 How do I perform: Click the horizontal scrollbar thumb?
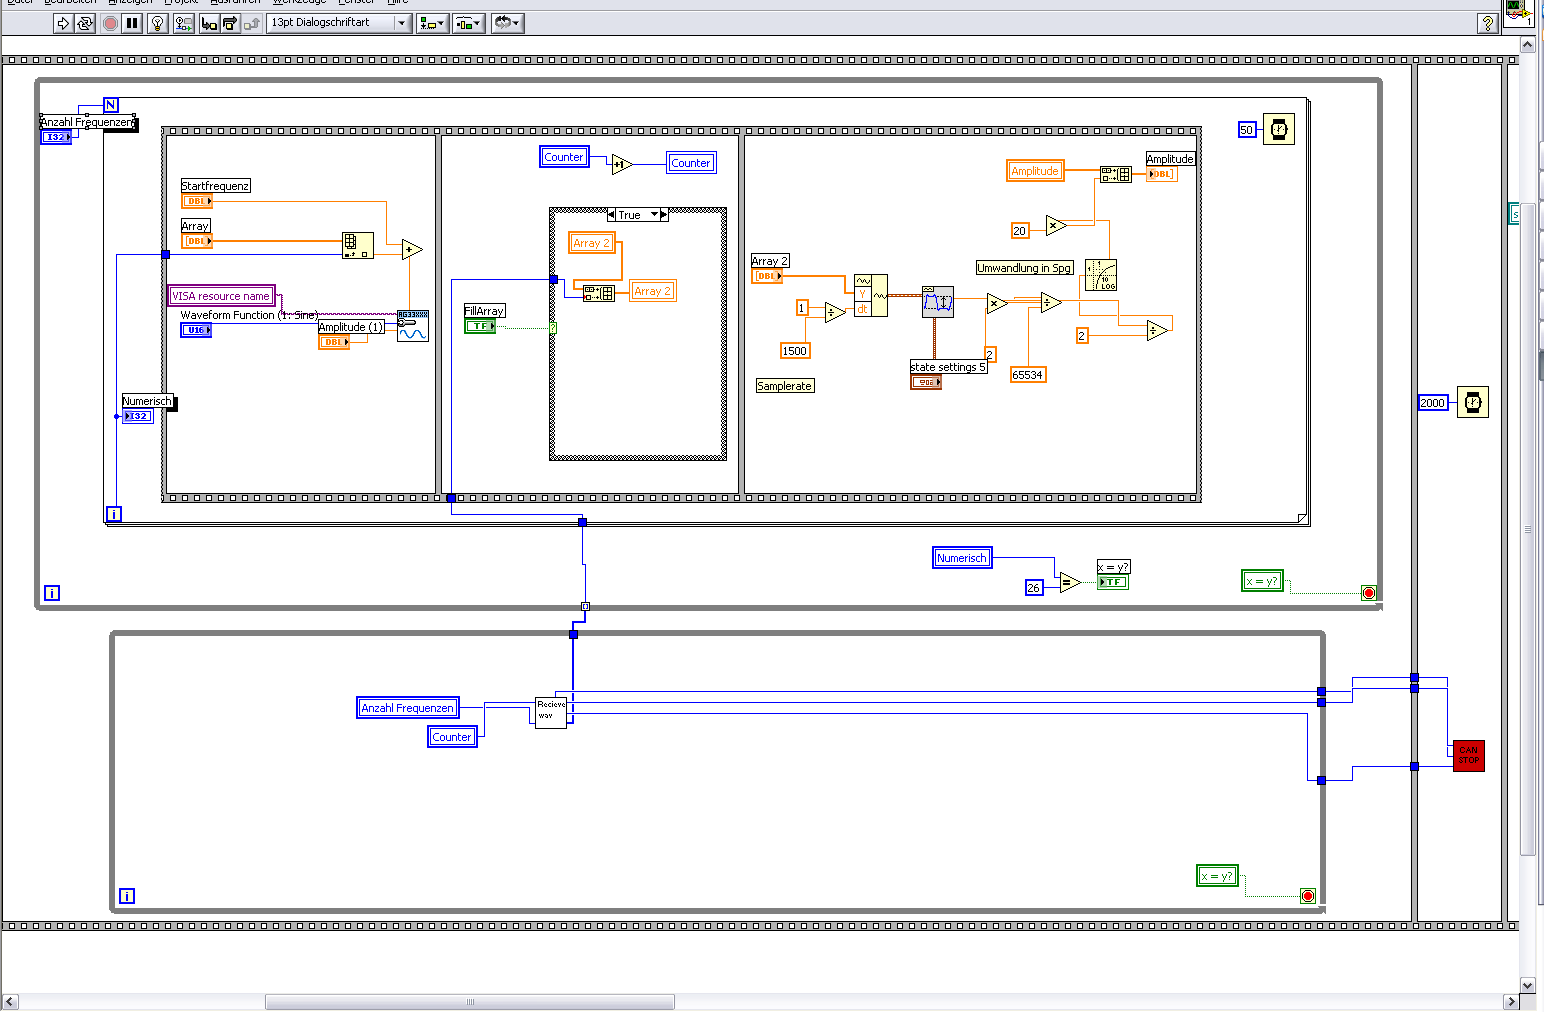tap(470, 1002)
